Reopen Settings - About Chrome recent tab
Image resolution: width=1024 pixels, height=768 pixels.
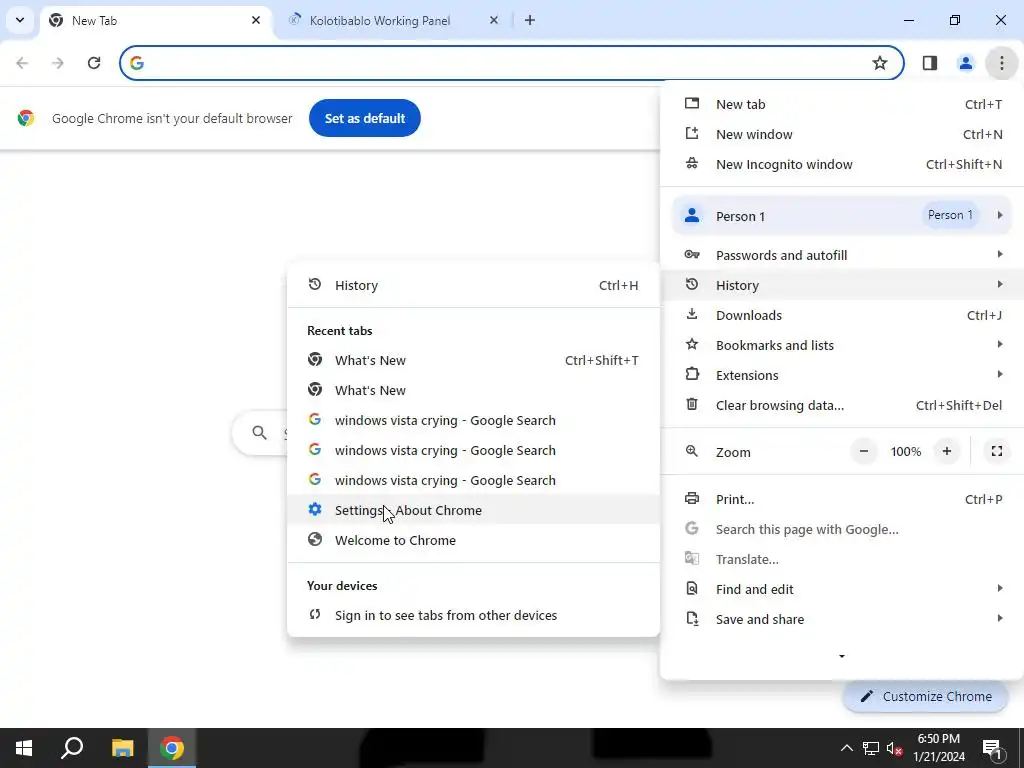473,511
